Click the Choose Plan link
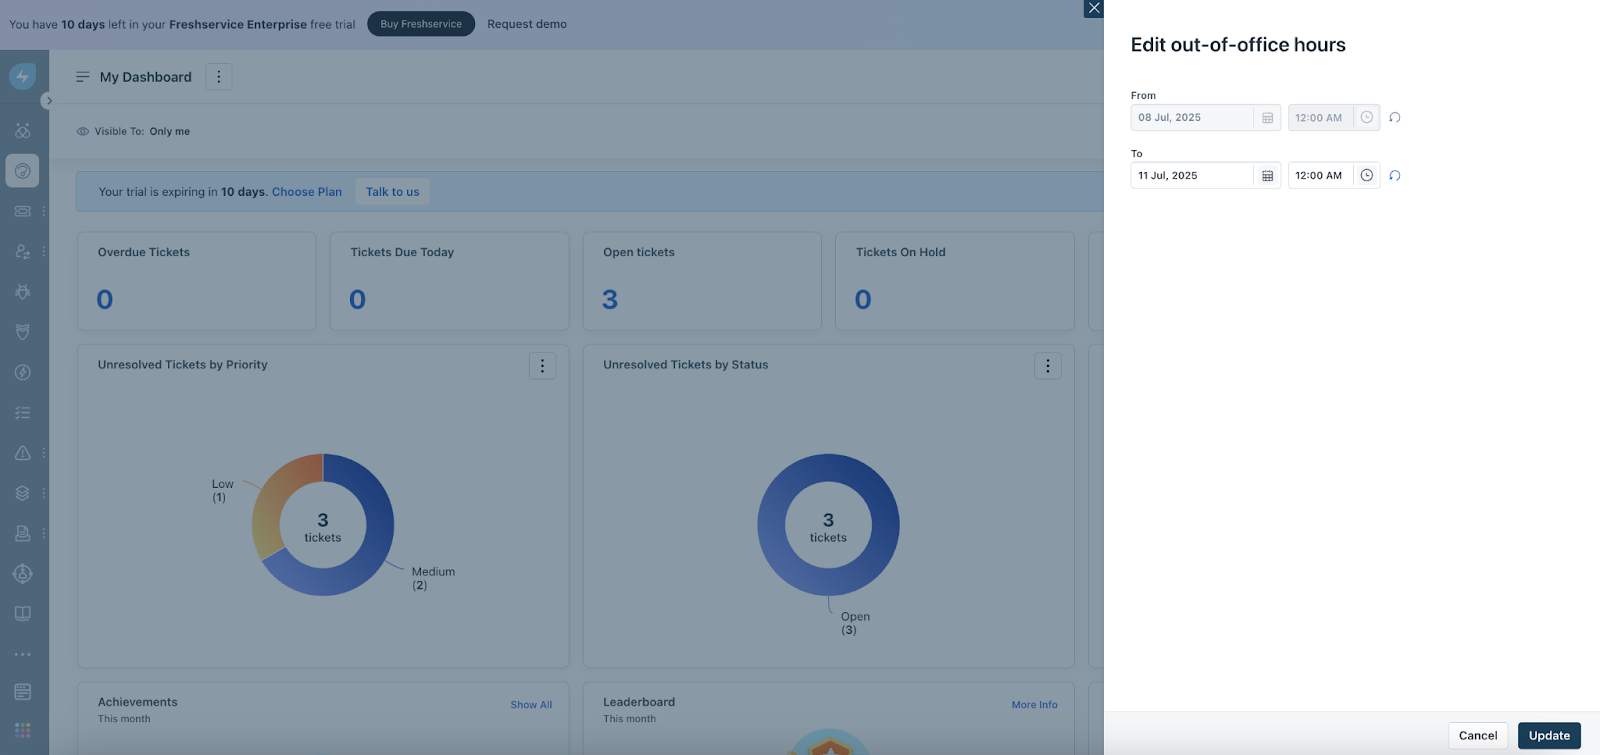The width and height of the screenshot is (1600, 755). (x=307, y=192)
